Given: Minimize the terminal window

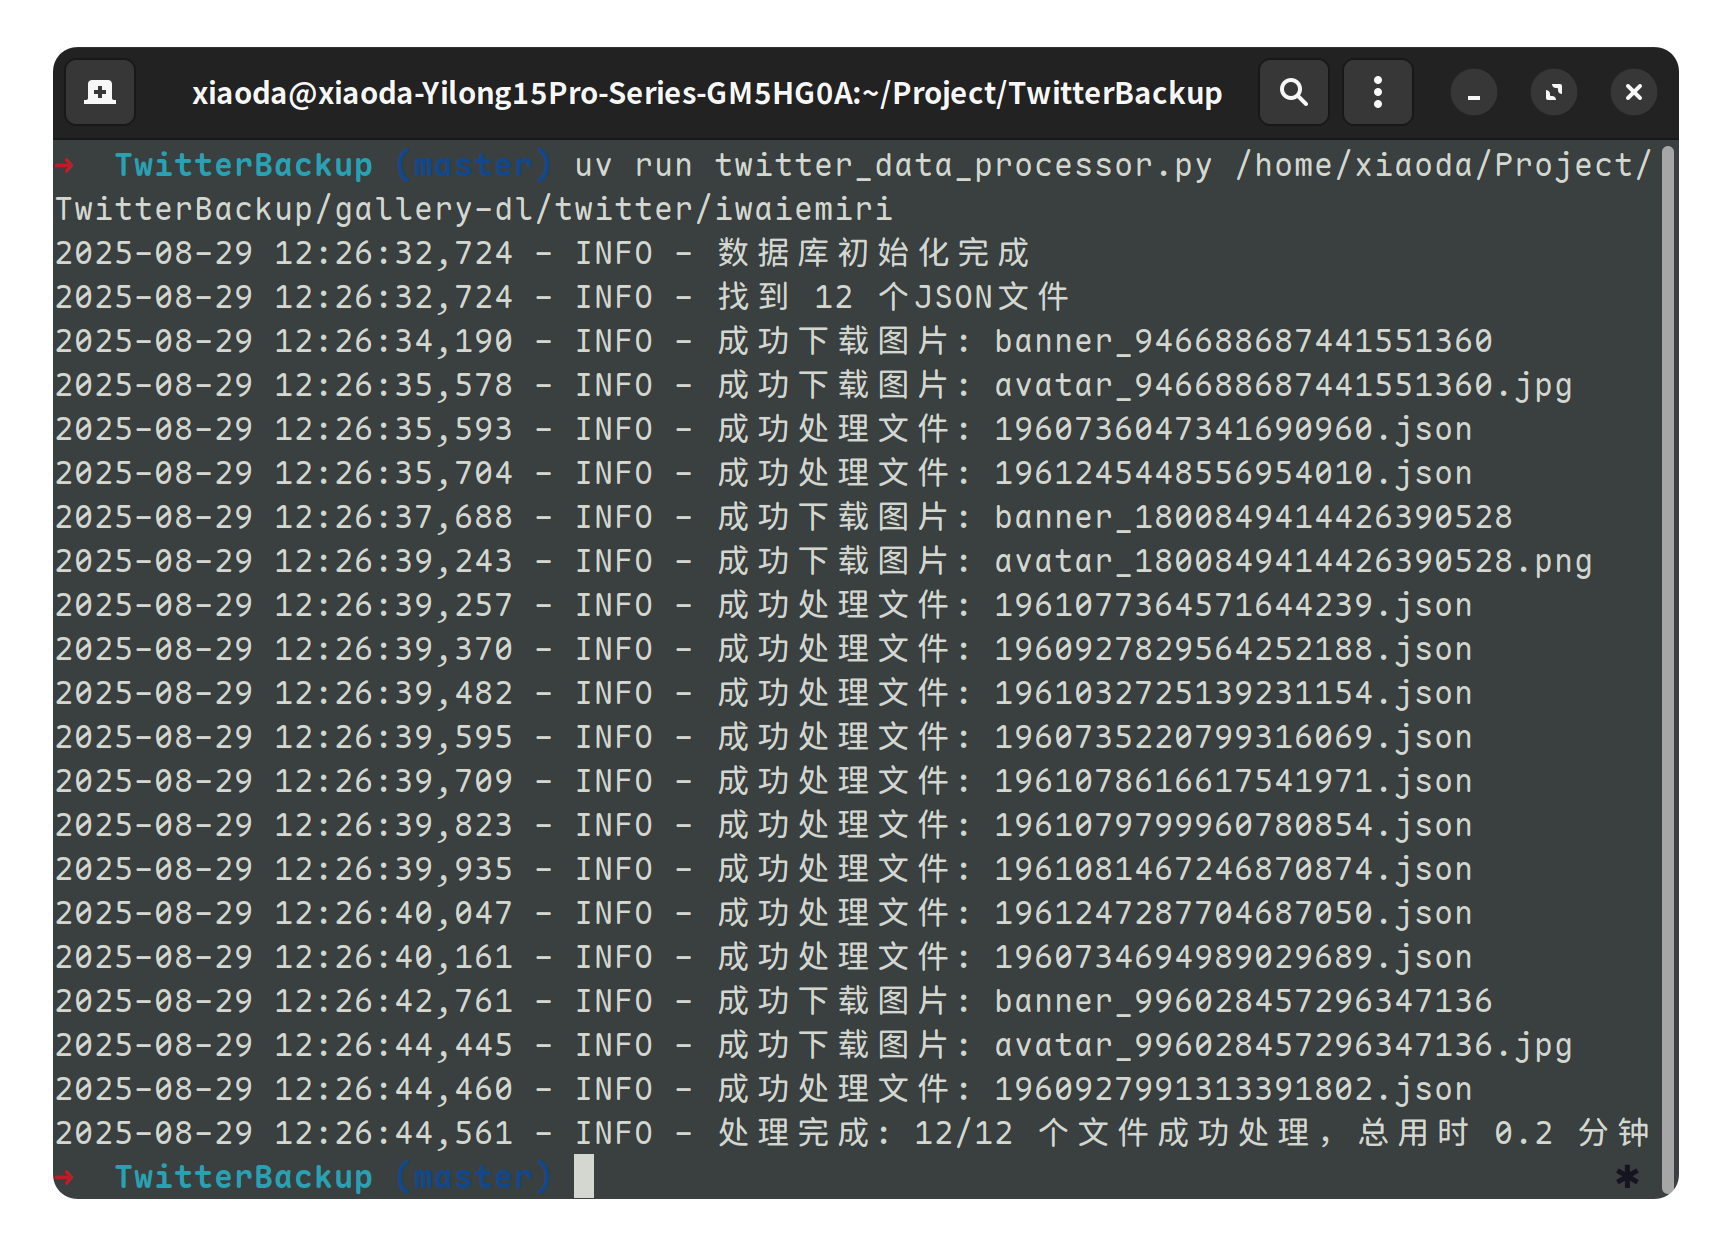Looking at the screenshot, I should coord(1474,93).
